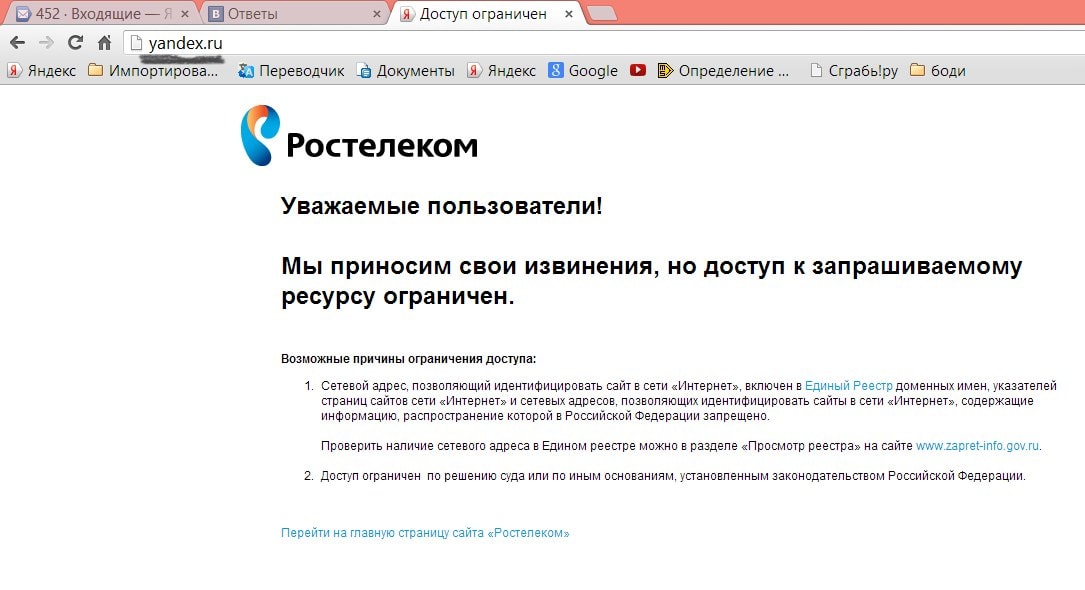Open the 'Сграбь!ру' bookmark

click(854, 71)
